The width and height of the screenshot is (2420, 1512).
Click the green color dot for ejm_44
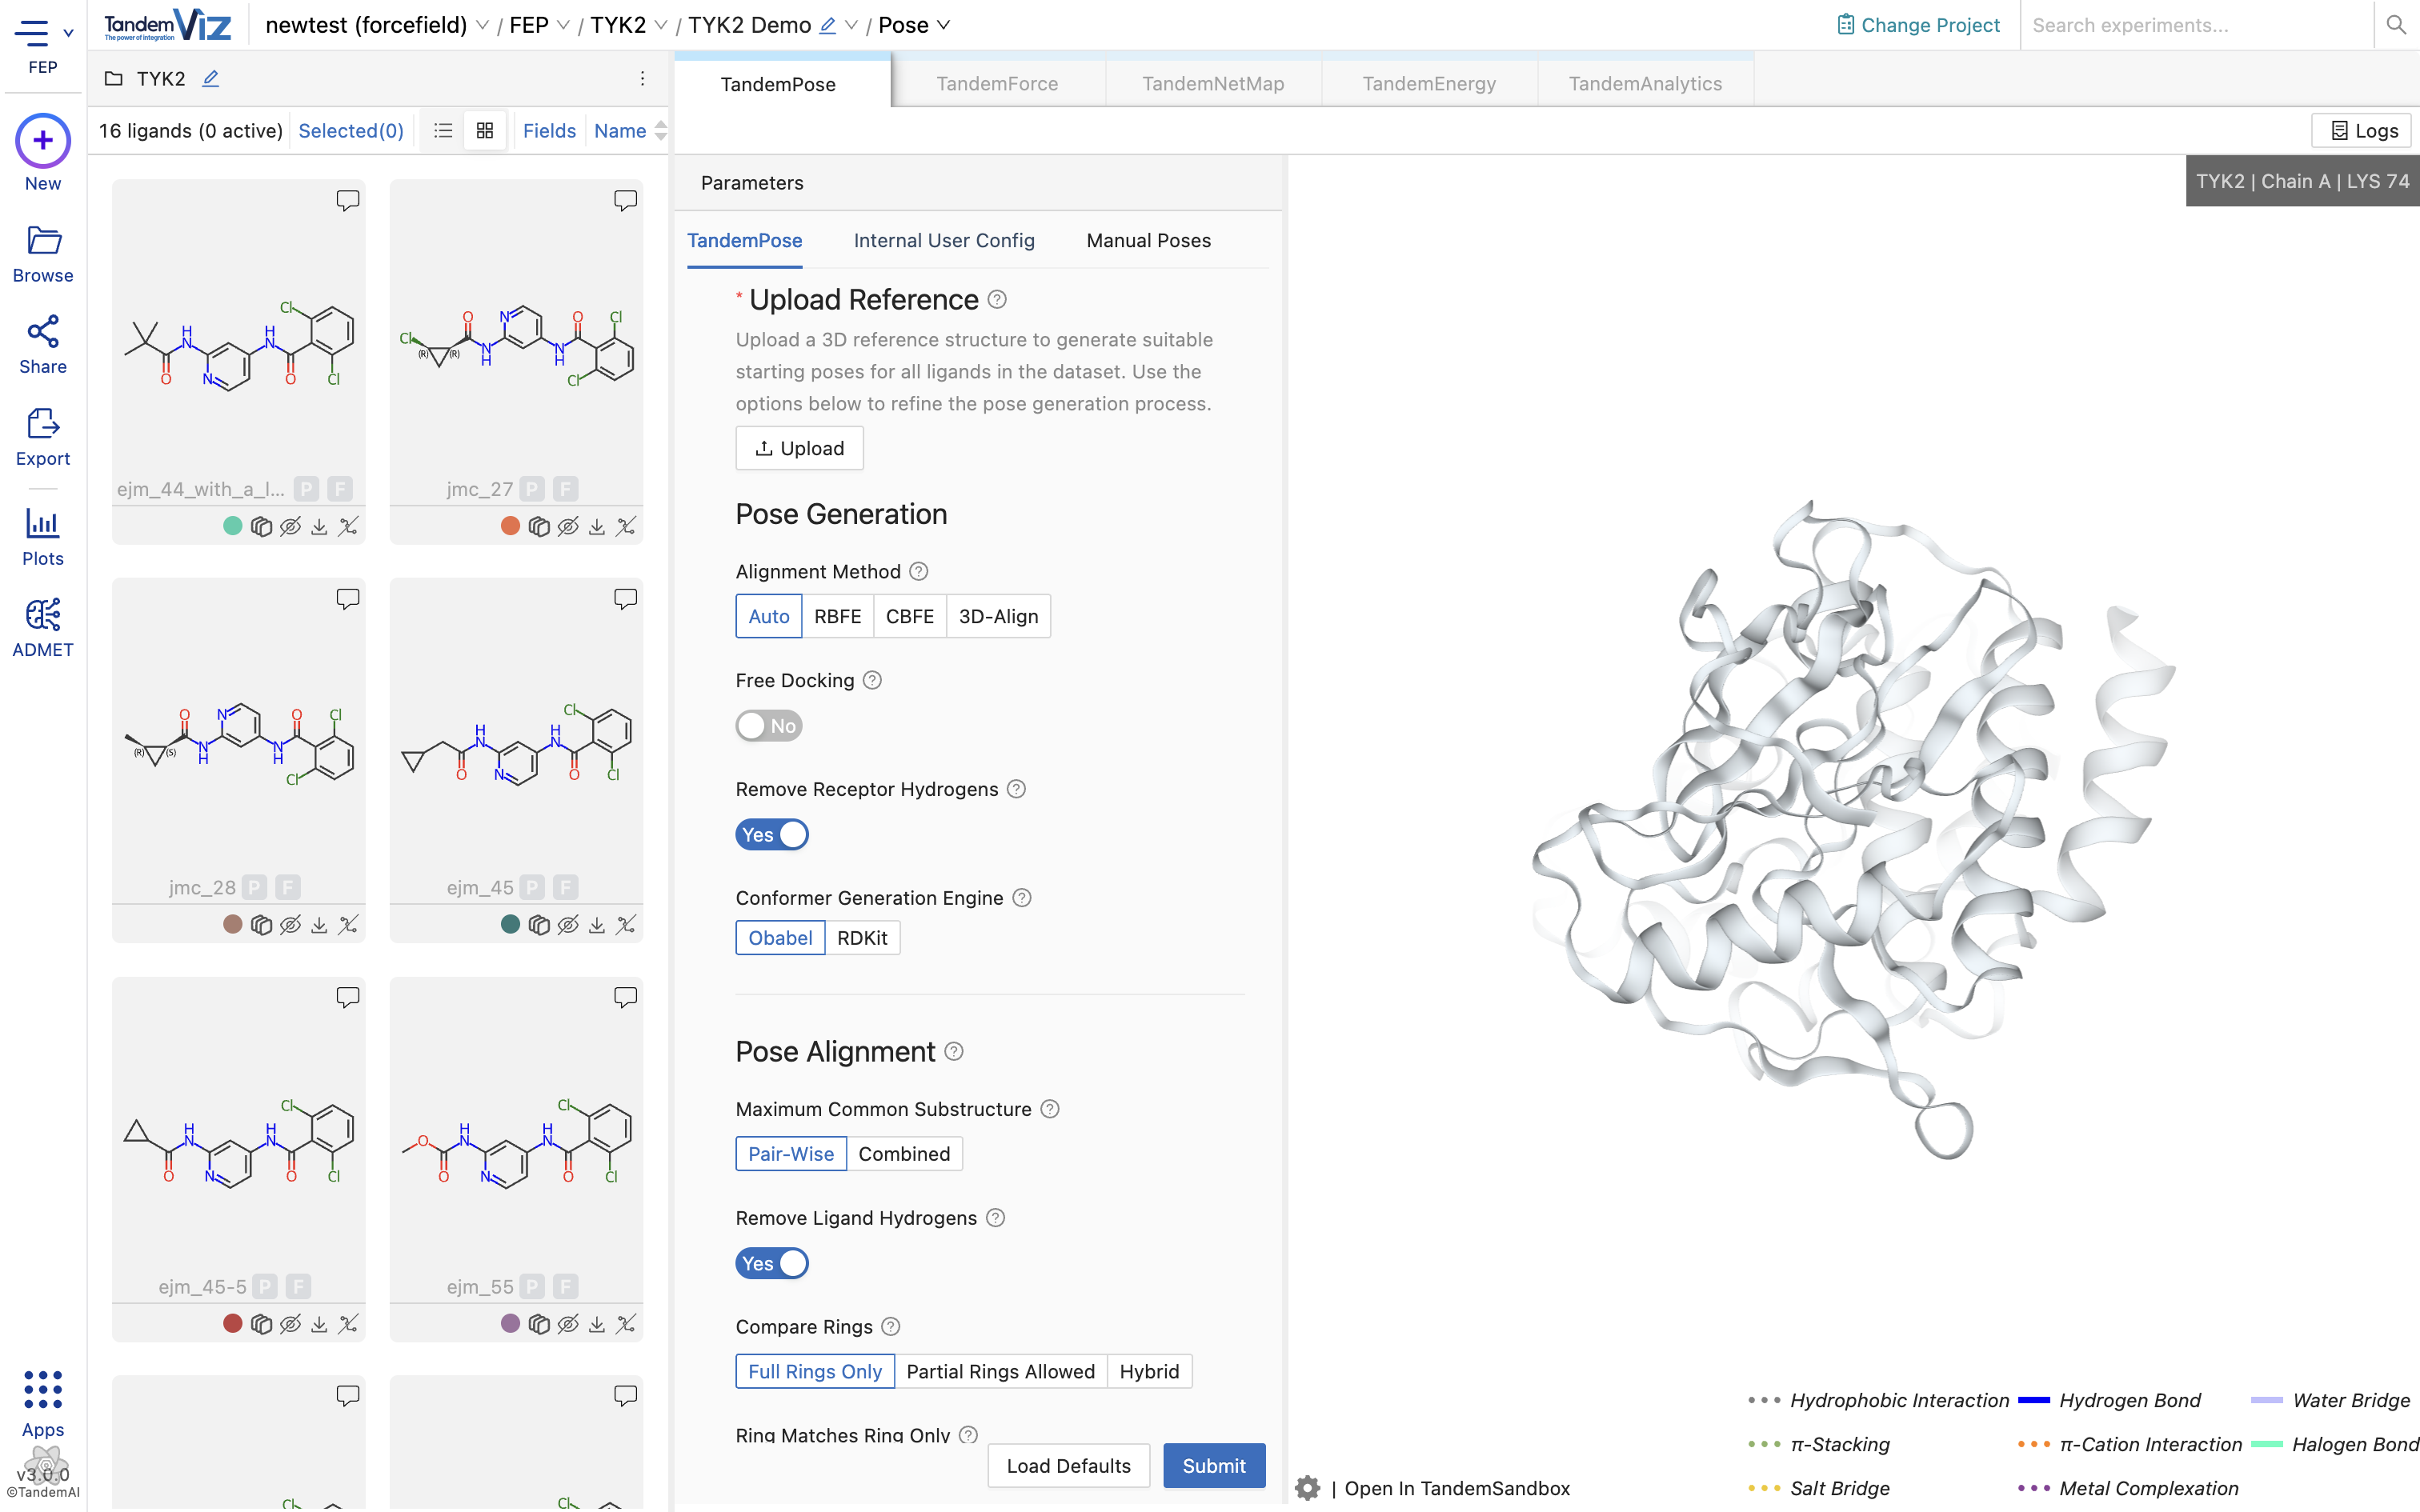pos(232,526)
